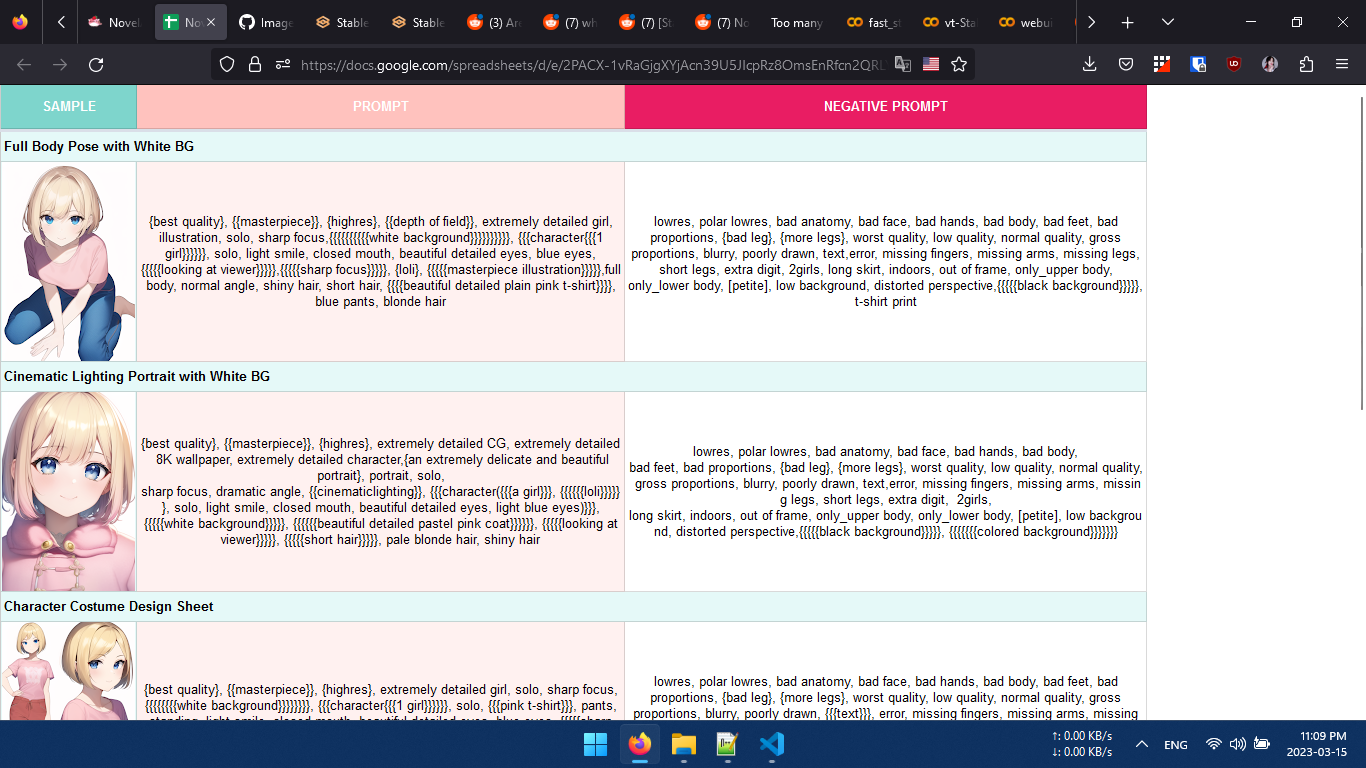Viewport: 1366px width, 768px height.
Task: Open the List all tabs chevron
Action: tap(1167, 21)
